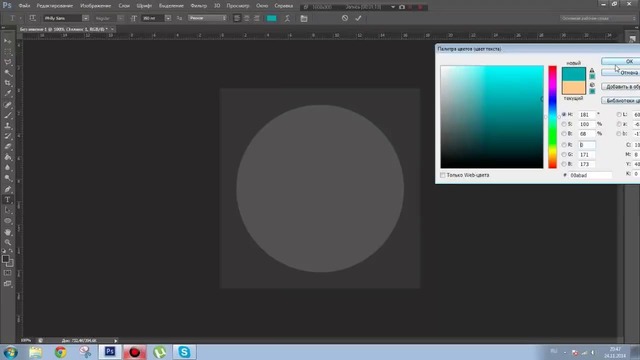Select the Crop tool
This screenshot has width=640, height=360.
(x=8, y=83)
